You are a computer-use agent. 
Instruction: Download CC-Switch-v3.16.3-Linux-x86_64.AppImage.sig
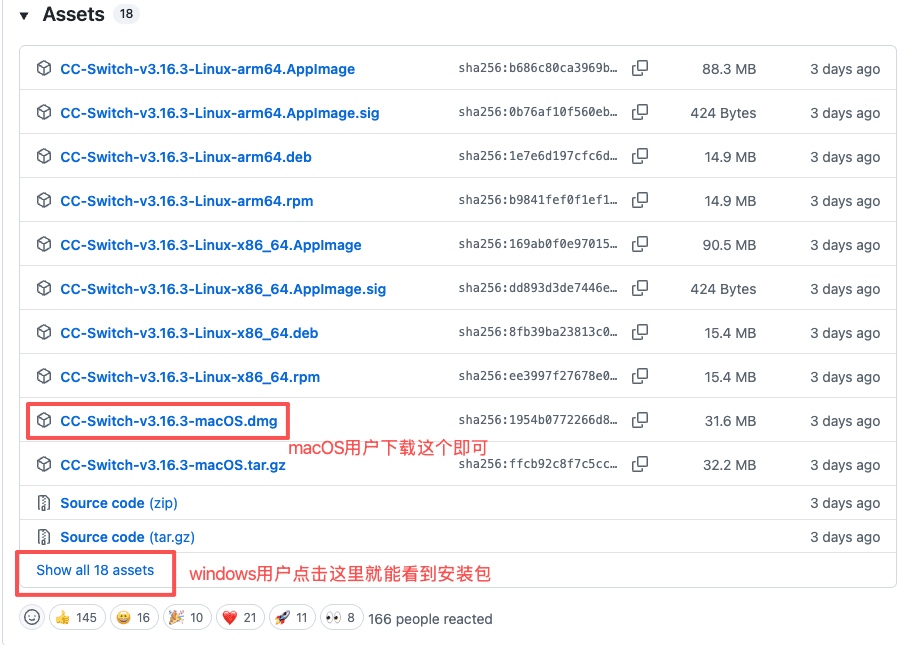(x=223, y=289)
